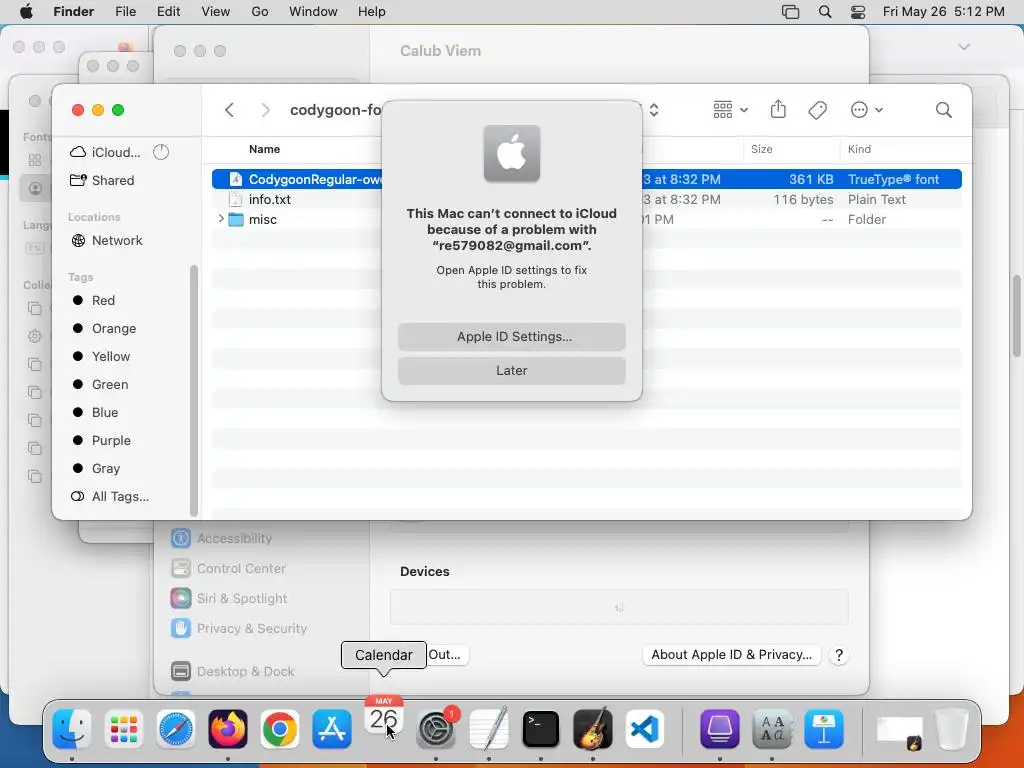Image resolution: width=1024 pixels, height=768 pixels.
Task: Open the Edit menu
Action: [x=168, y=12]
